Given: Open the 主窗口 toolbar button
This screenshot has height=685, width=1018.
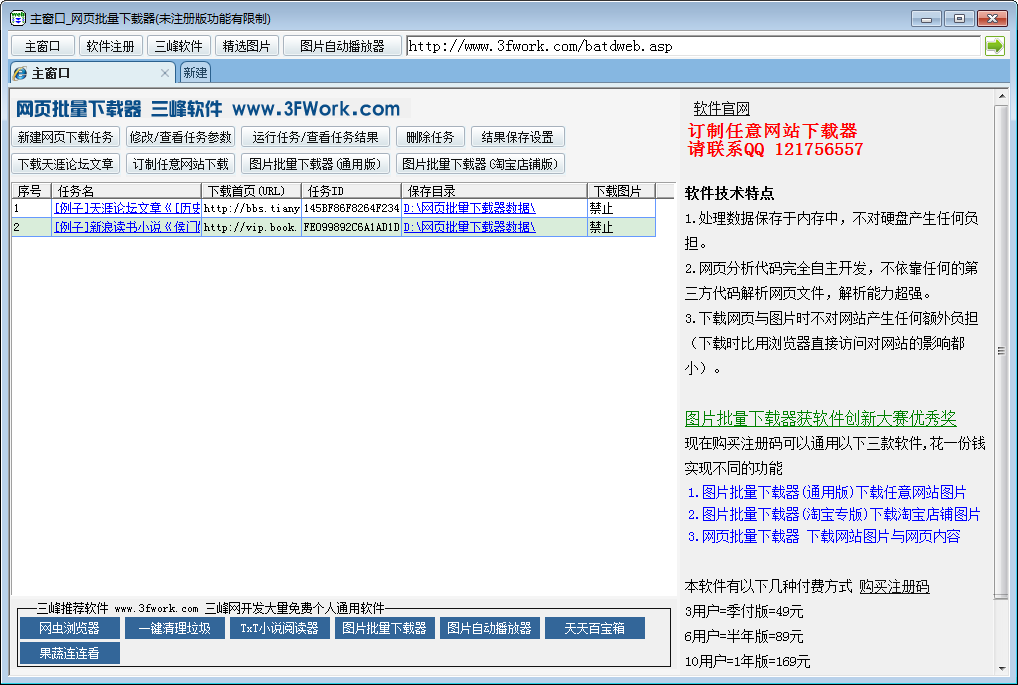Looking at the screenshot, I should (43, 46).
